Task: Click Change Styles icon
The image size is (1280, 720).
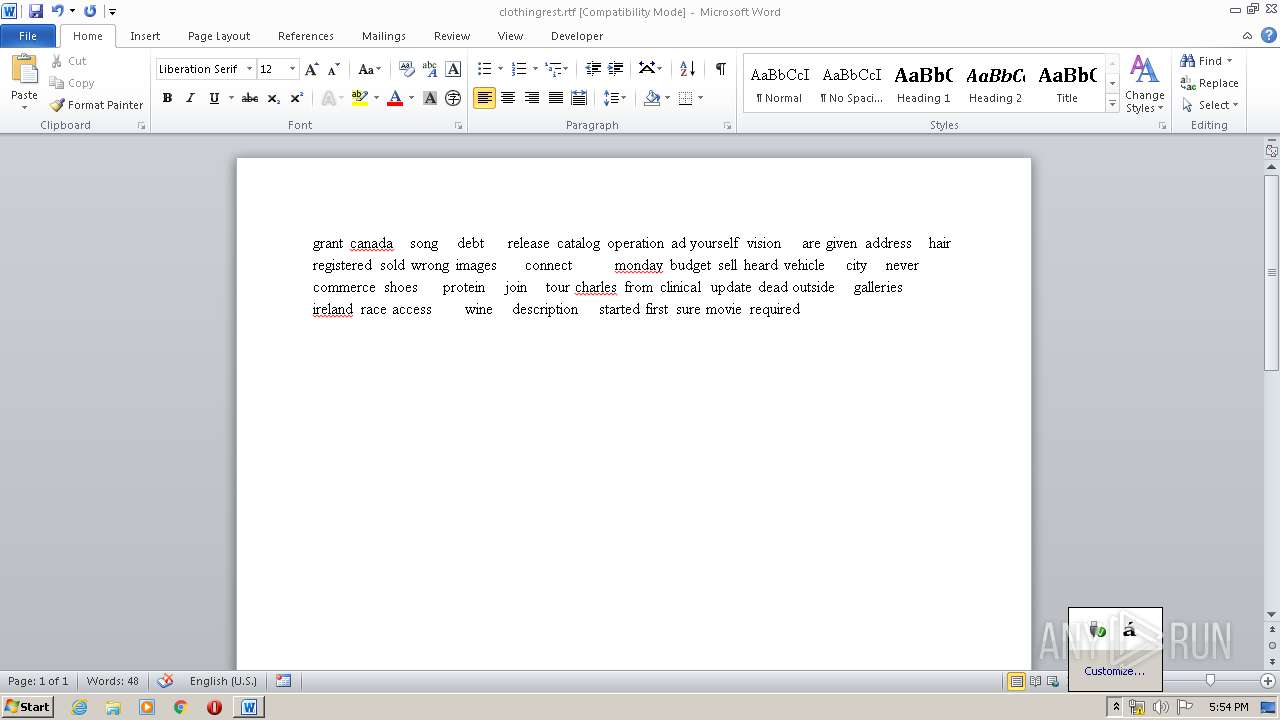Action: pyautogui.click(x=1144, y=85)
